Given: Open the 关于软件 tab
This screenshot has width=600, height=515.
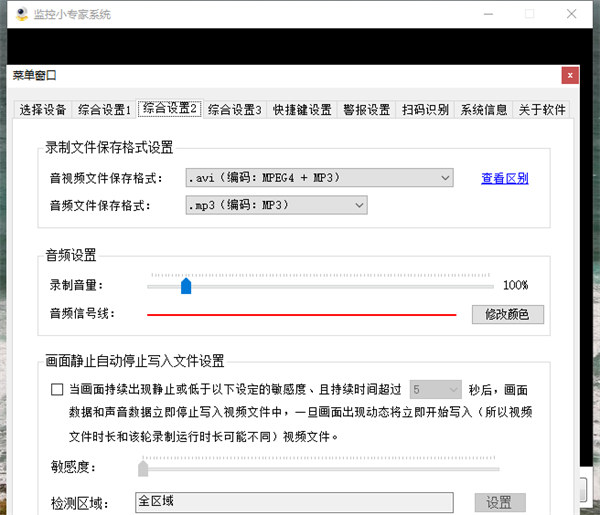Looking at the screenshot, I should tap(542, 110).
